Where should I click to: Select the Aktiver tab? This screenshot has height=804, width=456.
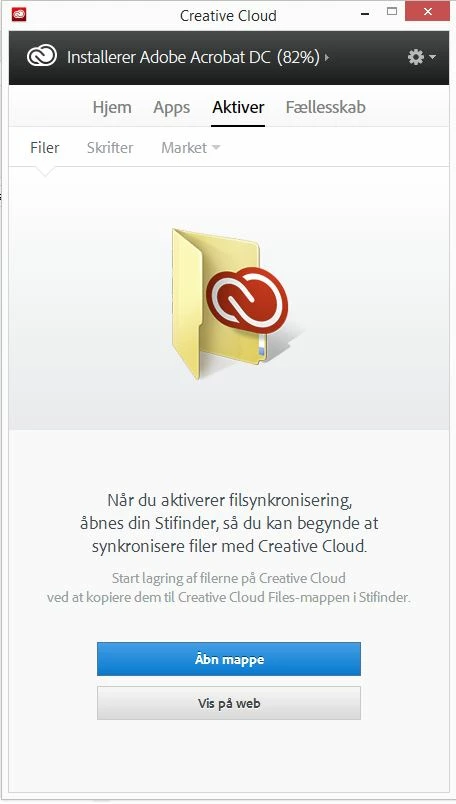(239, 107)
